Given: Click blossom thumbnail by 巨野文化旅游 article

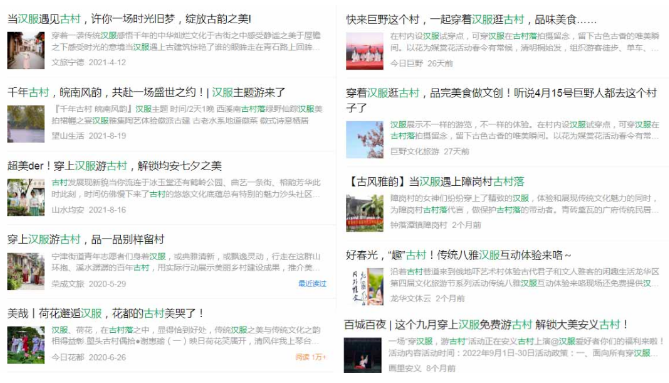Looking at the screenshot, I should (x=364, y=139).
